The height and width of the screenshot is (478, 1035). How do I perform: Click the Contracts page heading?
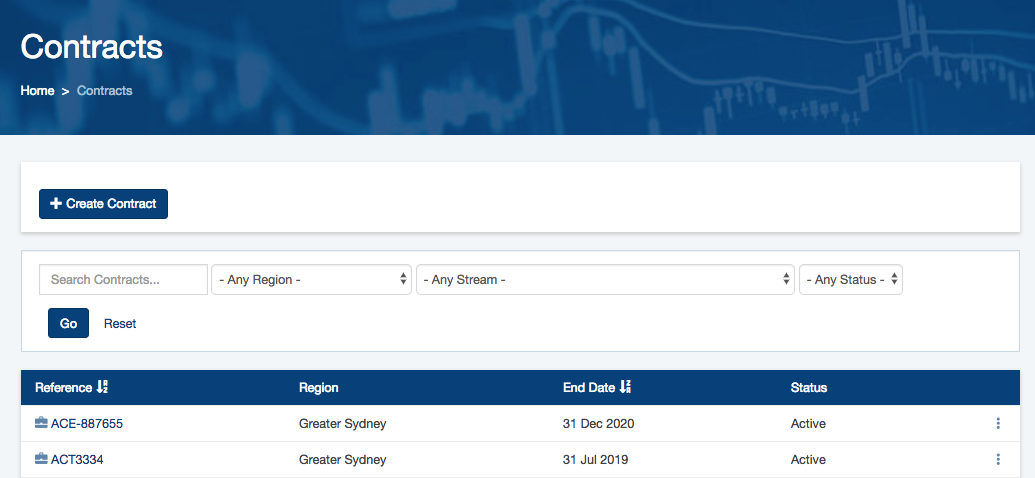coord(91,47)
